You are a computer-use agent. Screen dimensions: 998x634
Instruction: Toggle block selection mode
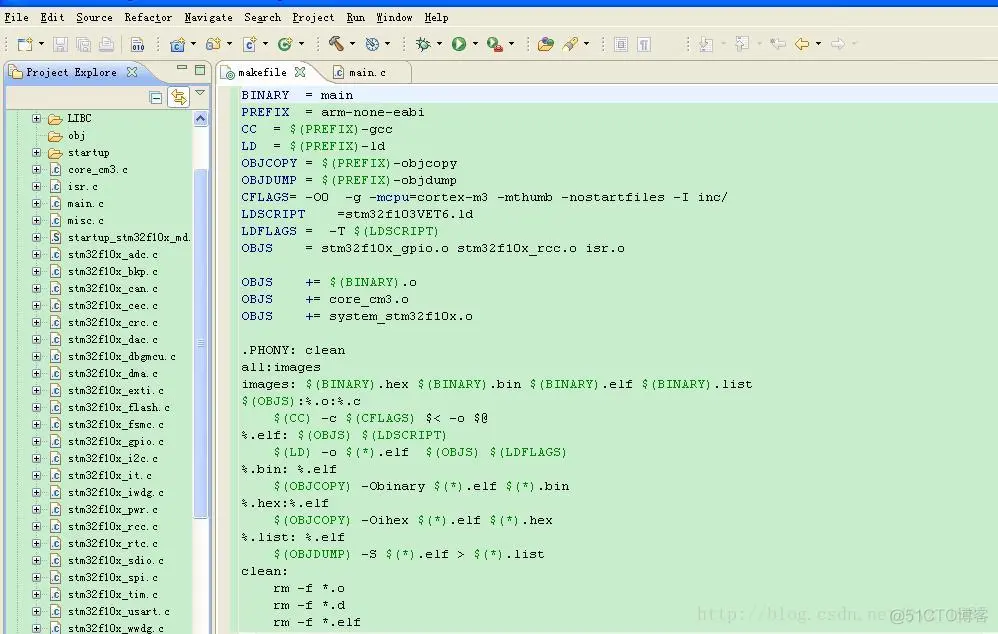621,44
